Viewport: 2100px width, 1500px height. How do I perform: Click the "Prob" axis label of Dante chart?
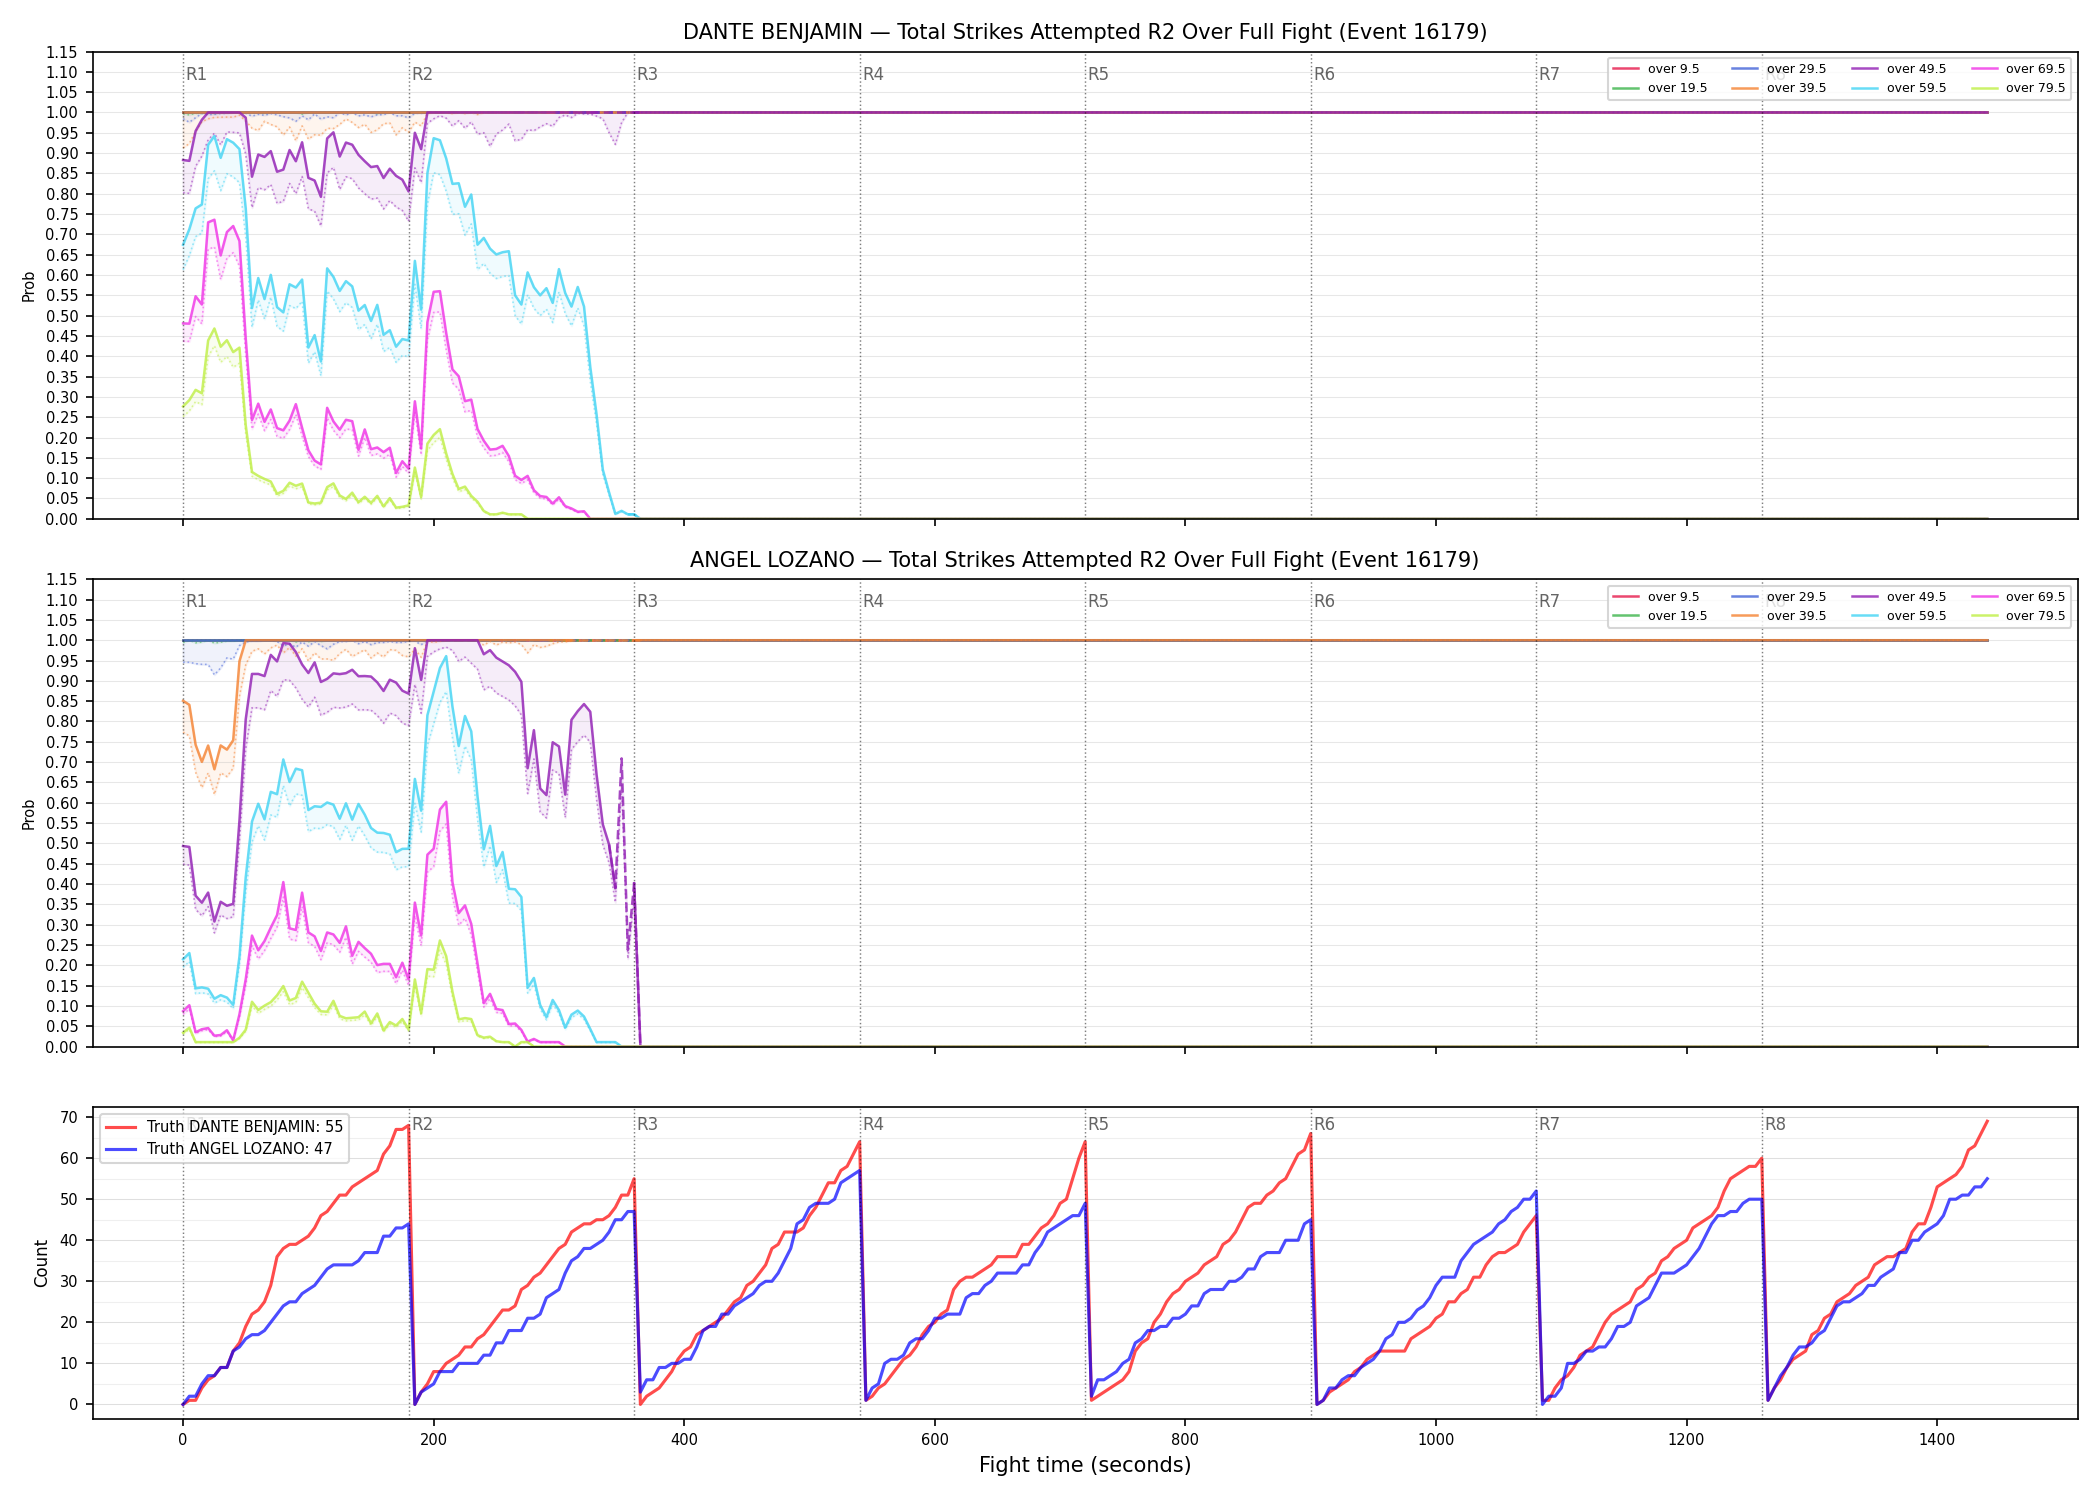pos(29,286)
